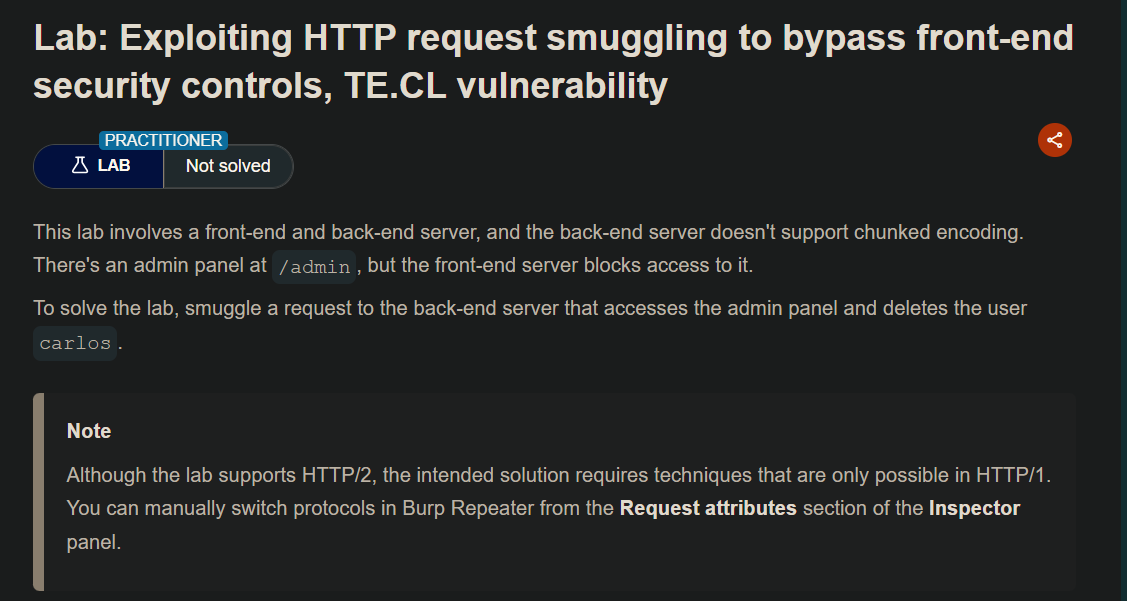Viewport: 1127px width, 601px height.
Task: Click the carlos code snippet
Action: tap(76, 343)
